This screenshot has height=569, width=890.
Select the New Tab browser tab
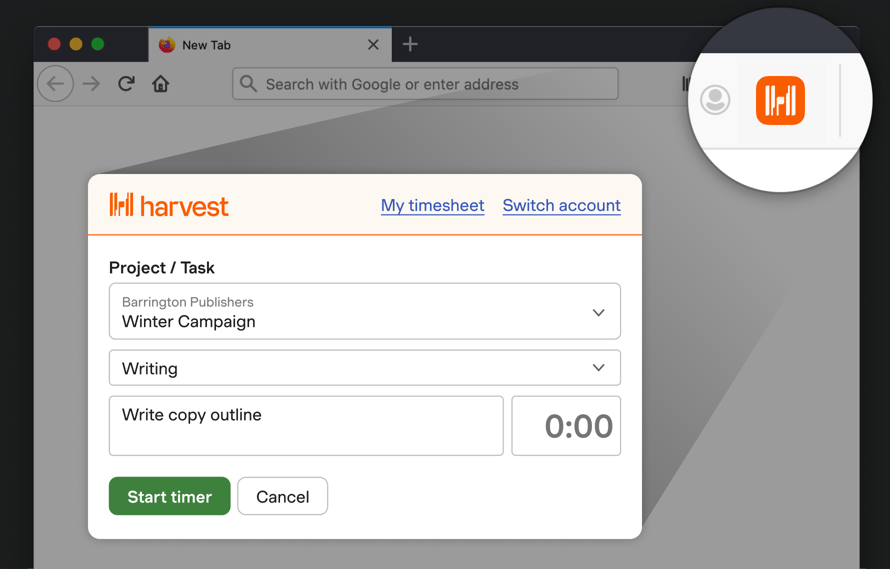270,45
